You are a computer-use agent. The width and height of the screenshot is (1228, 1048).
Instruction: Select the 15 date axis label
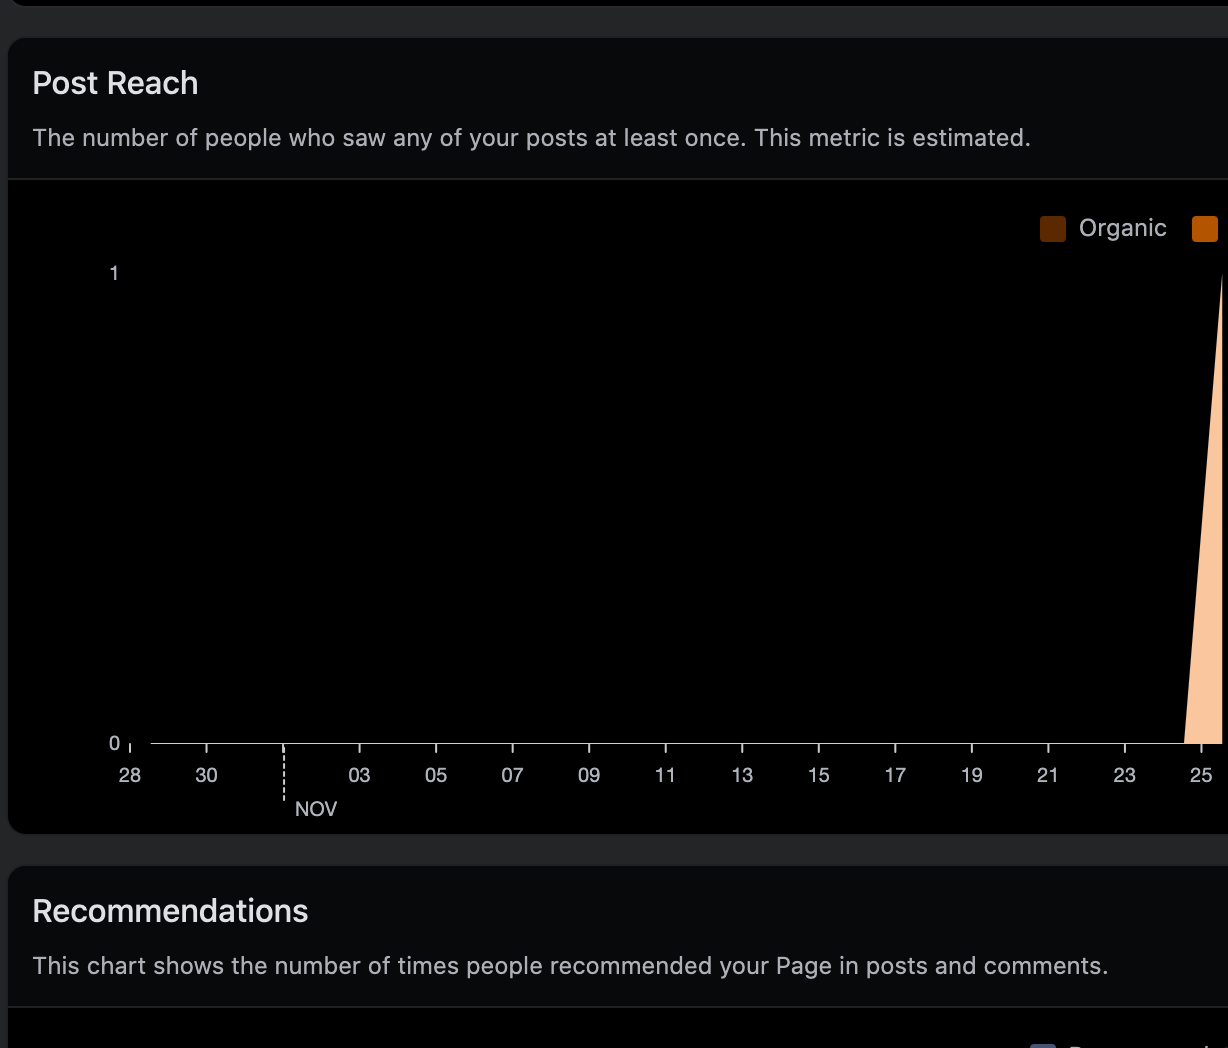pyautogui.click(x=819, y=775)
